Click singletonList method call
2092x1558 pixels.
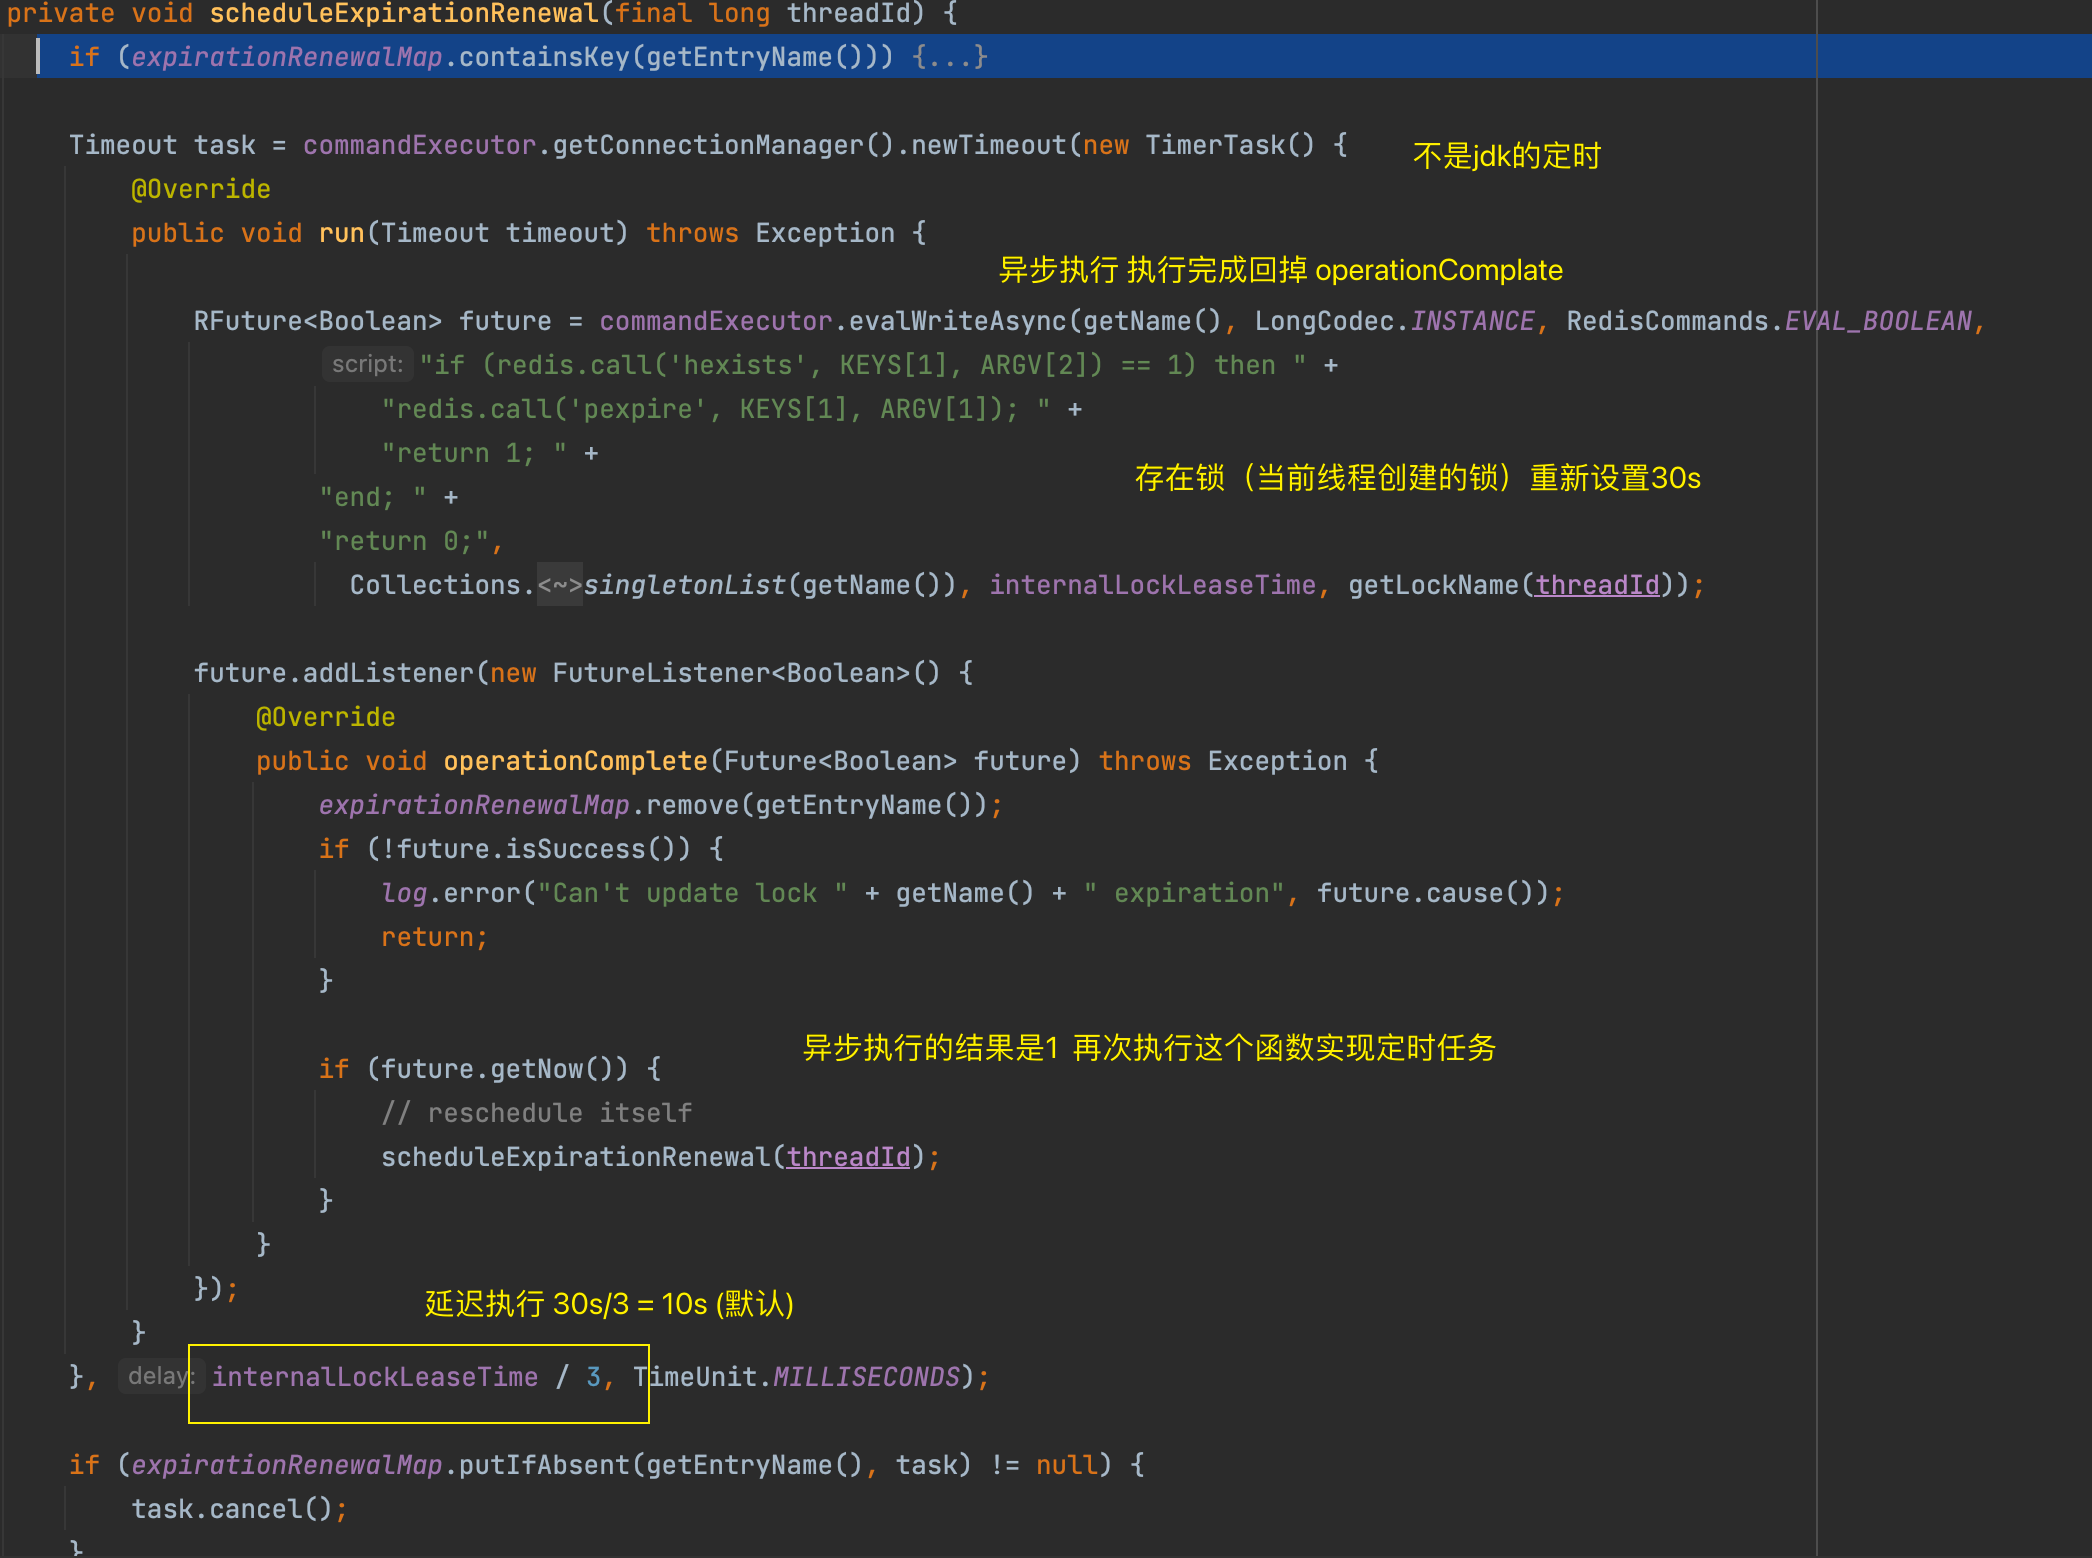coord(684,585)
